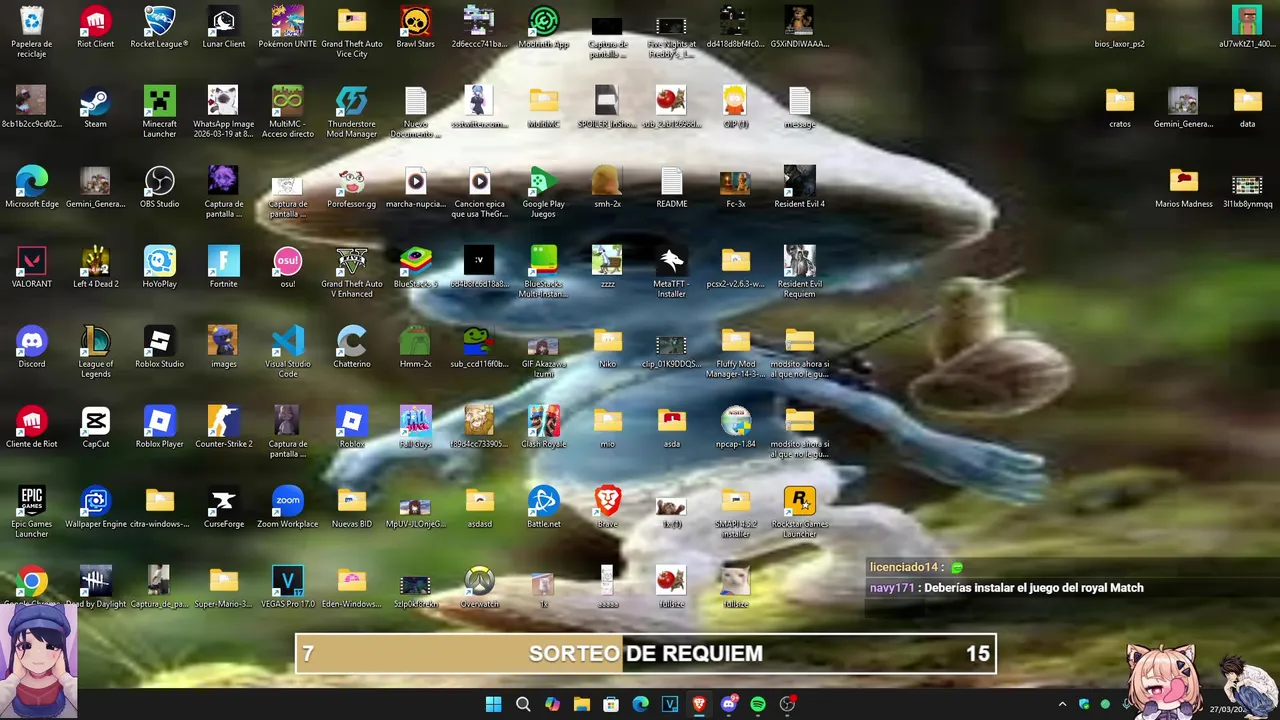Open Visual Studio Code shortcut
The width and height of the screenshot is (1280, 720).
click(x=288, y=351)
